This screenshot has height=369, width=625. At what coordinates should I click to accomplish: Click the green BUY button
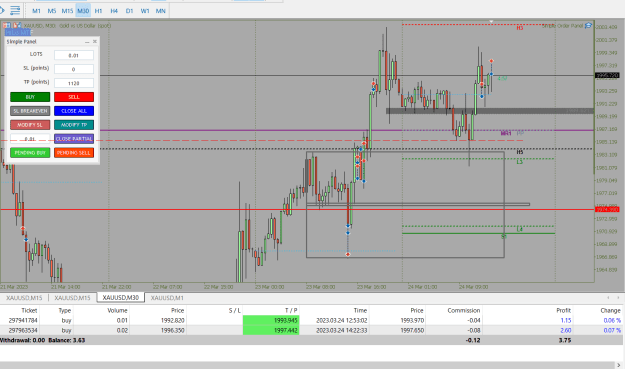[30, 97]
